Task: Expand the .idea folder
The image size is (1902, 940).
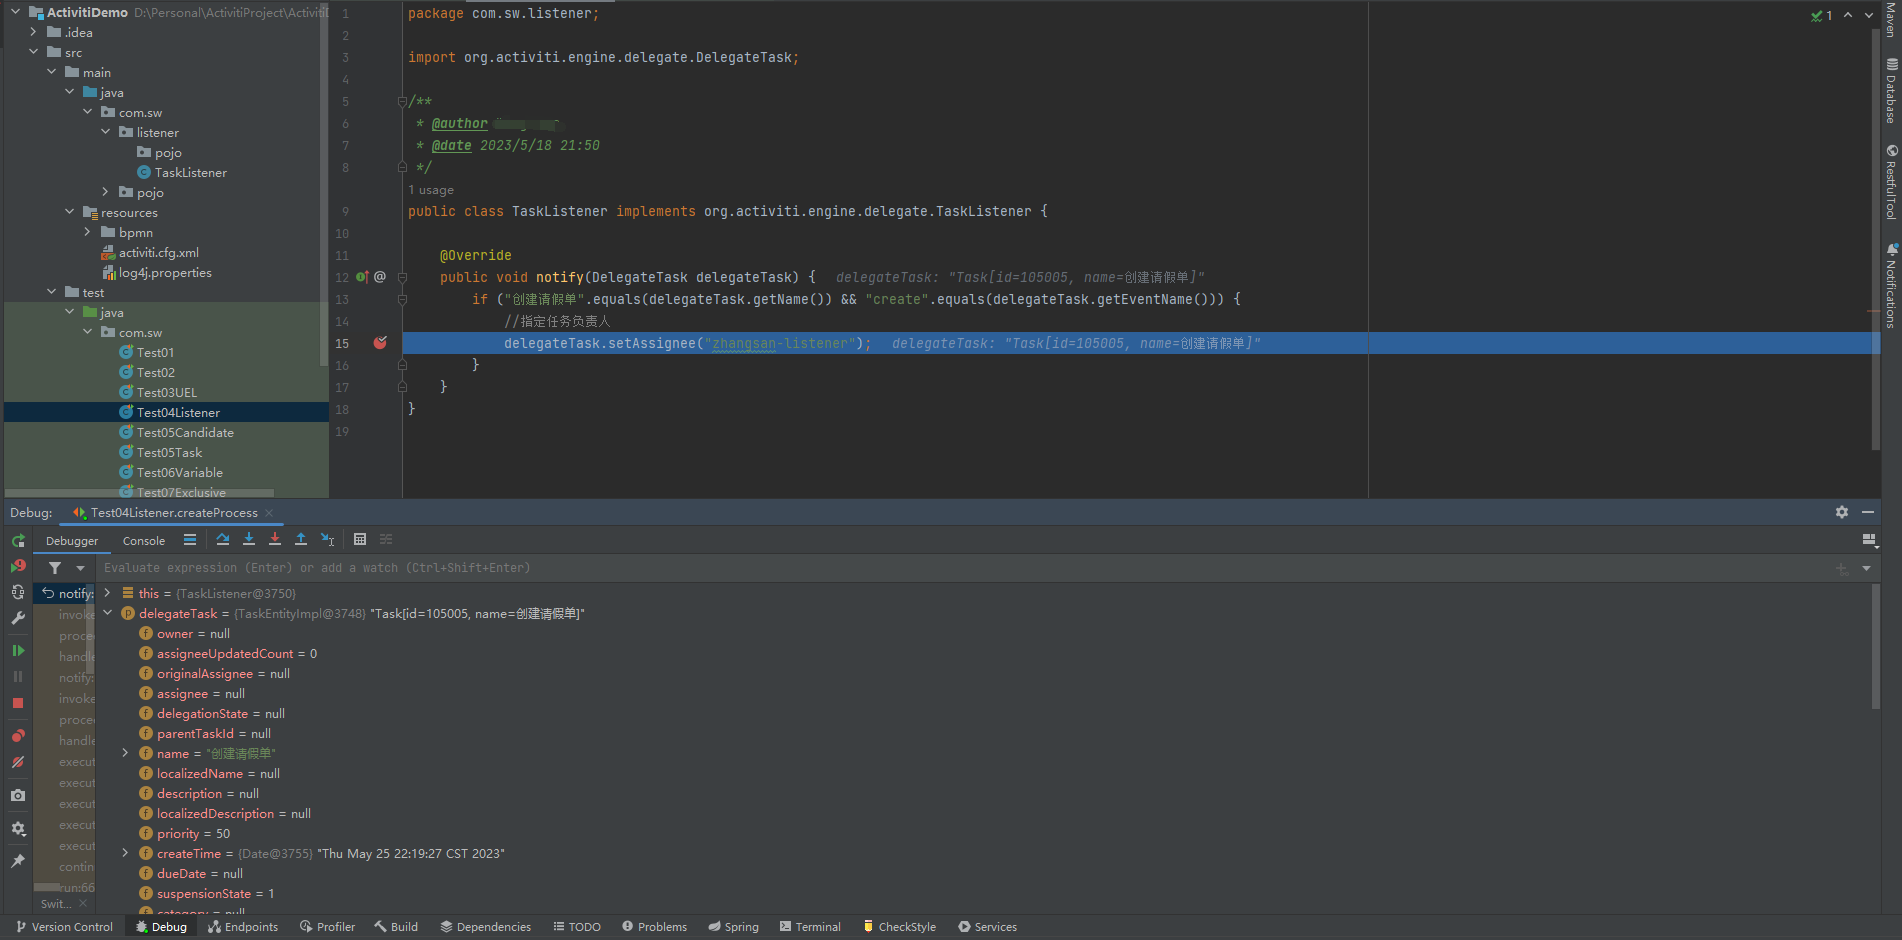Action: tap(33, 32)
